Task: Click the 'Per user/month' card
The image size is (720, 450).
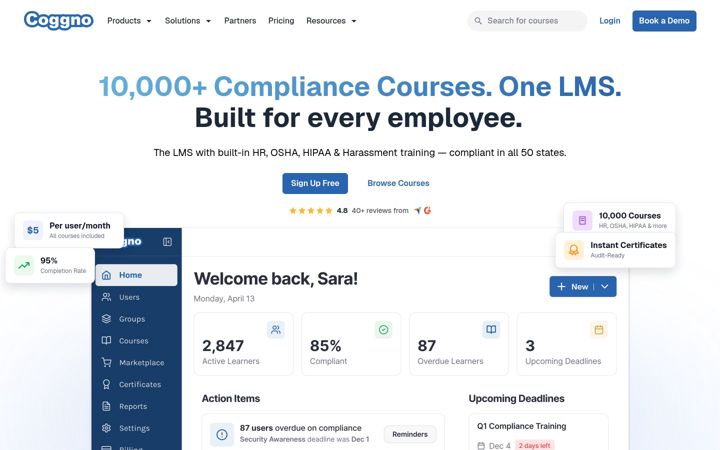Action: 69,230
